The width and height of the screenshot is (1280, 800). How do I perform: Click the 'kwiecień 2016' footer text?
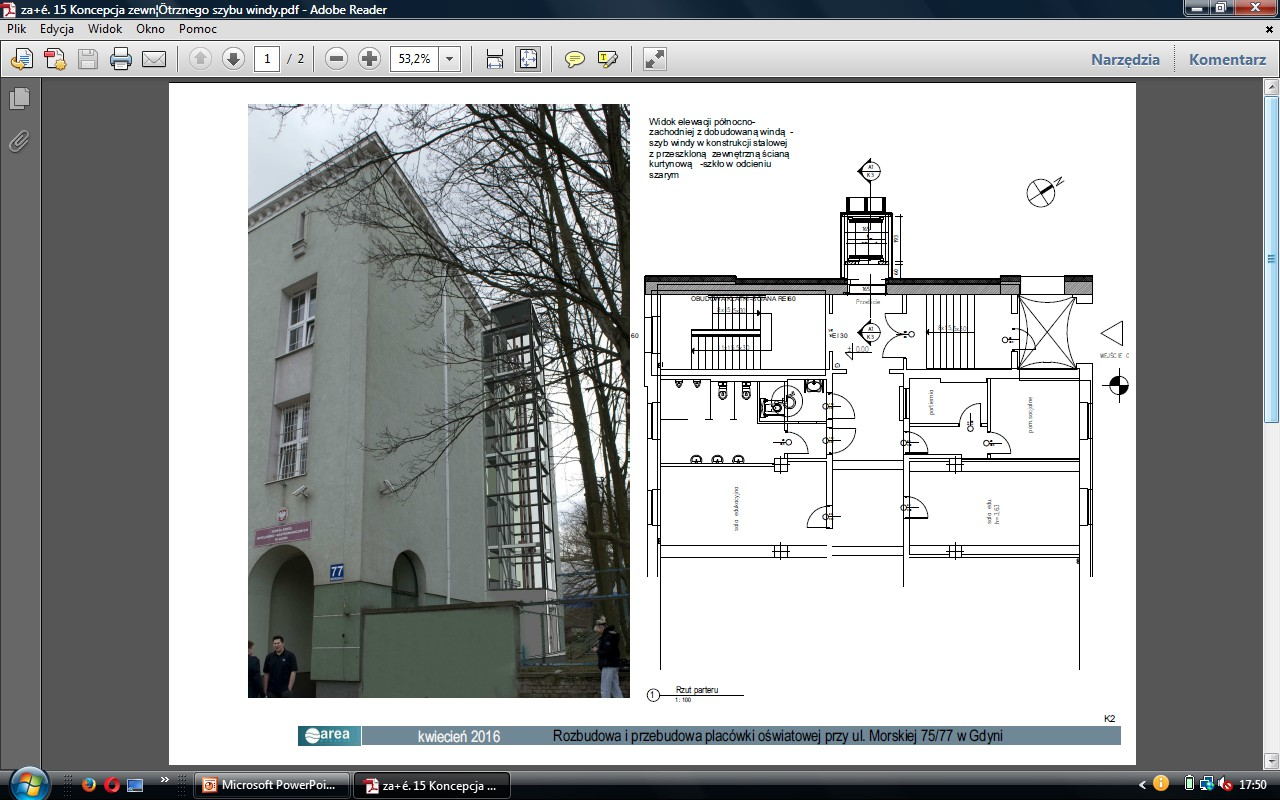click(459, 737)
